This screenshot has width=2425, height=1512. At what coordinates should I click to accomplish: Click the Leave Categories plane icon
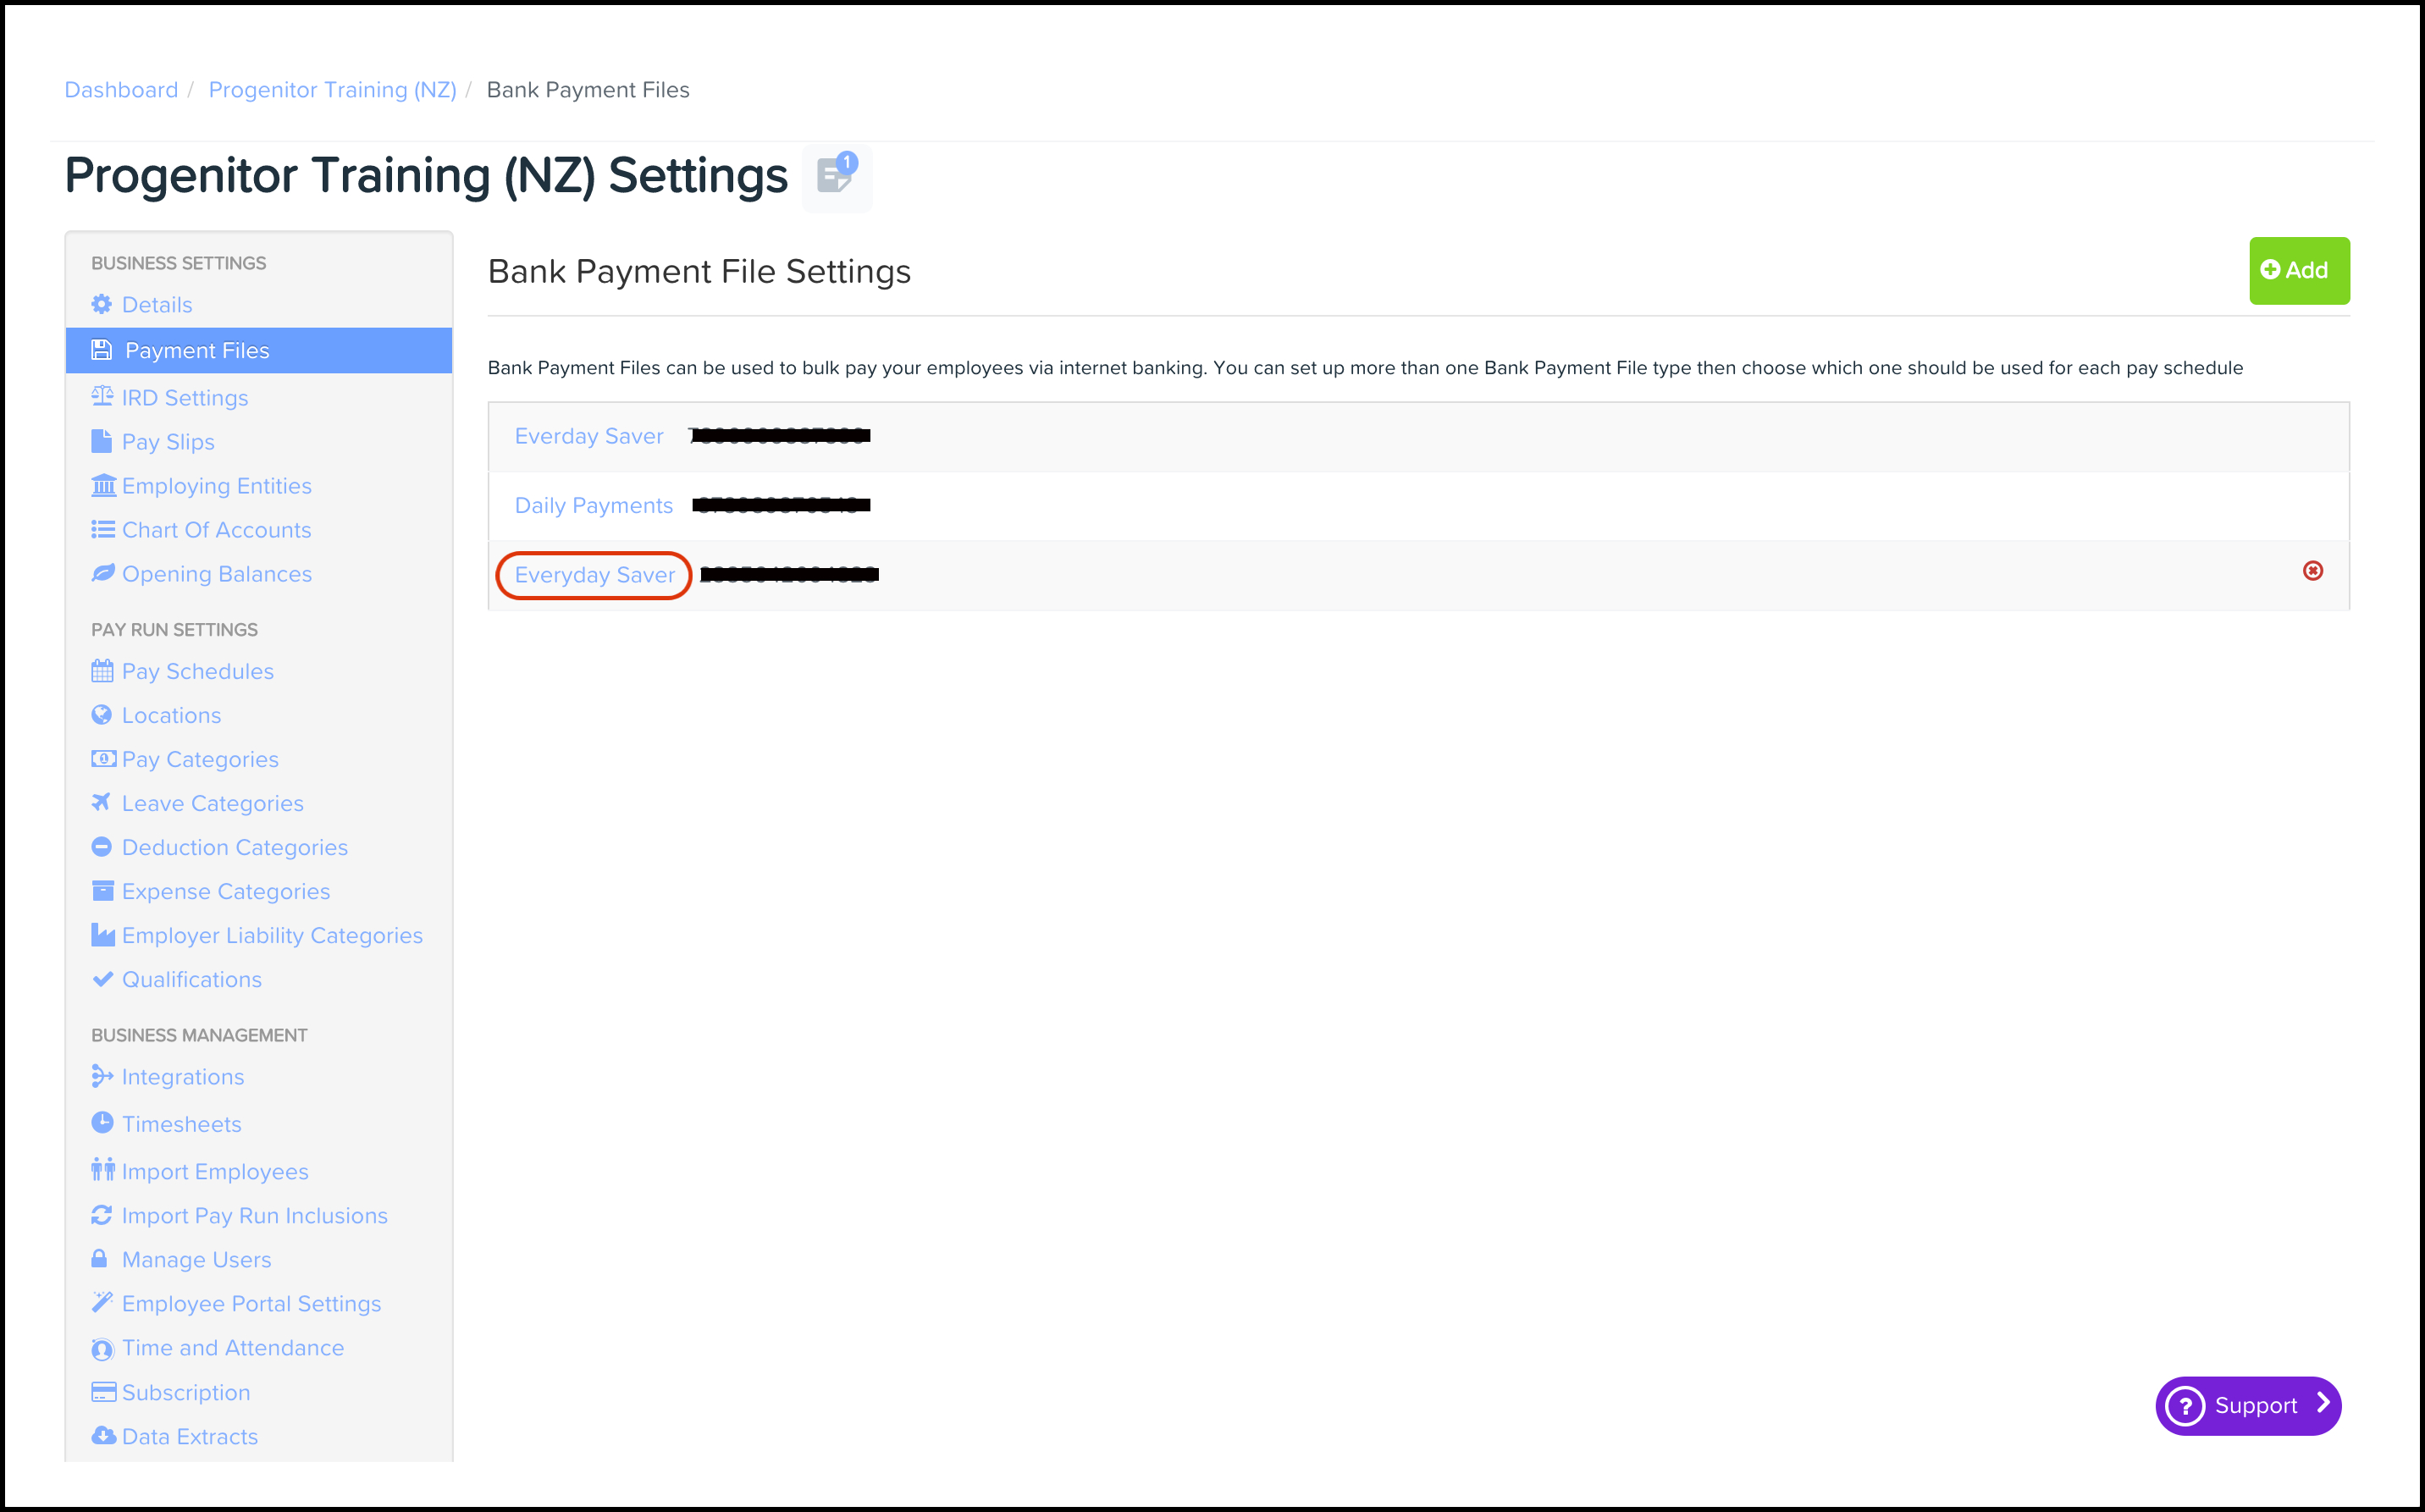[x=102, y=803]
